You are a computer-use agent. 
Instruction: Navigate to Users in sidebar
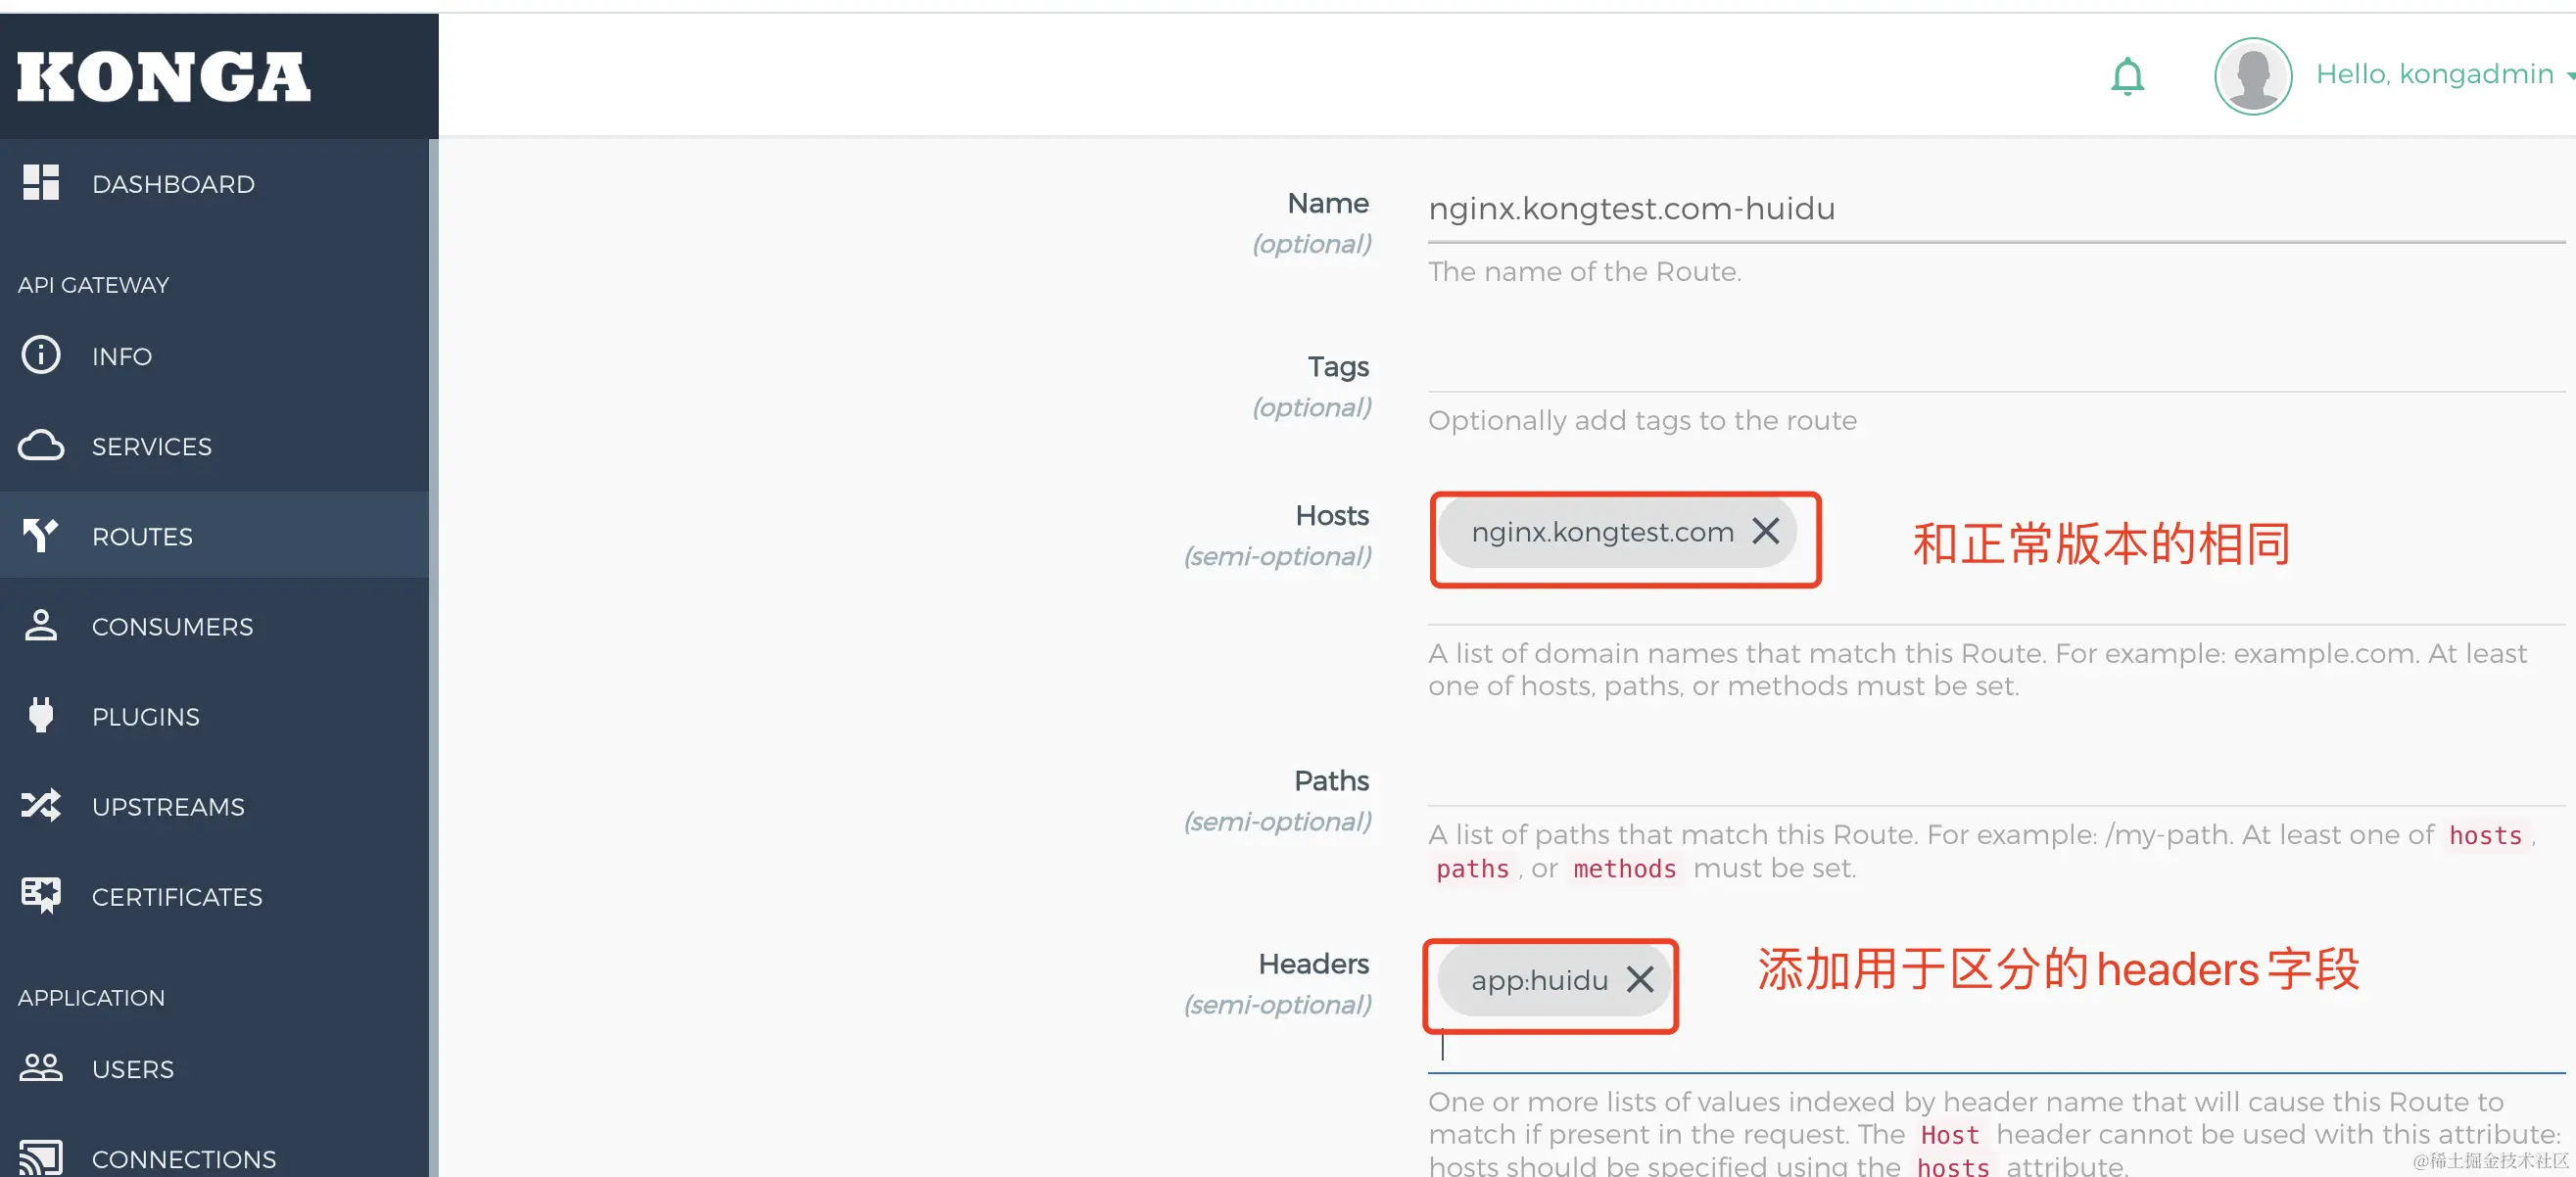pos(132,1068)
